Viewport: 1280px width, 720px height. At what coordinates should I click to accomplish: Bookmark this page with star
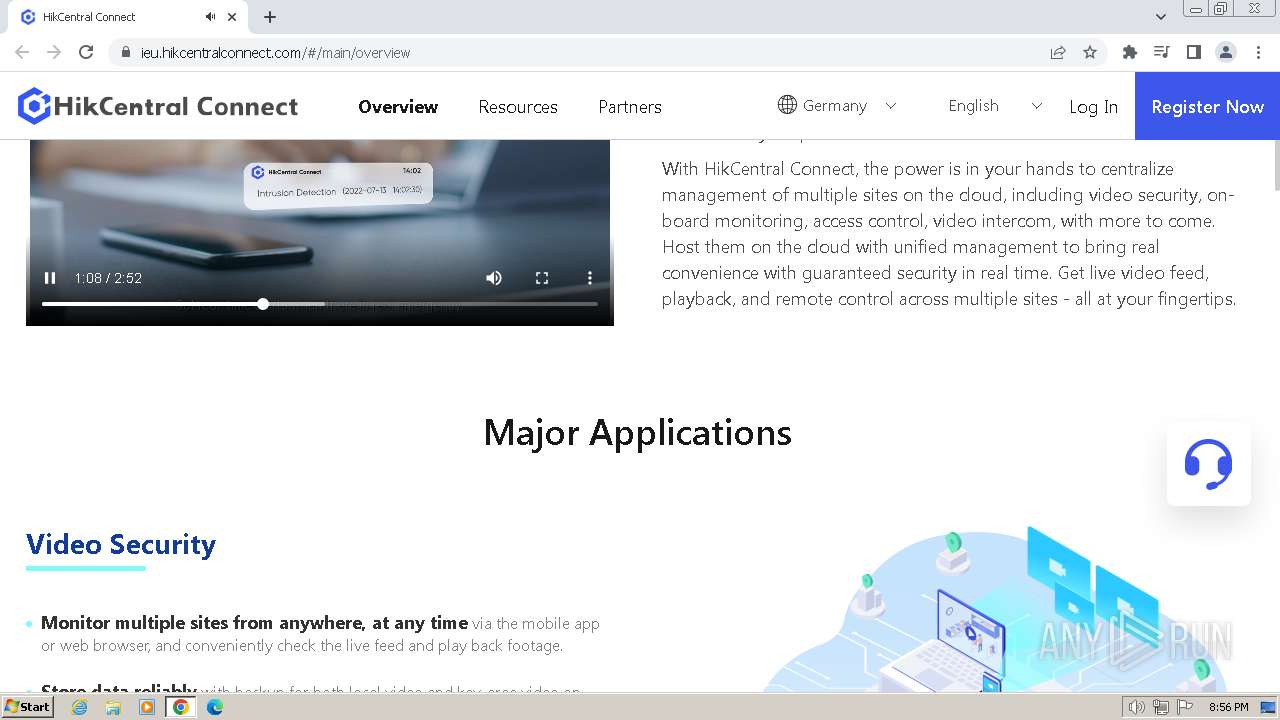click(1090, 52)
